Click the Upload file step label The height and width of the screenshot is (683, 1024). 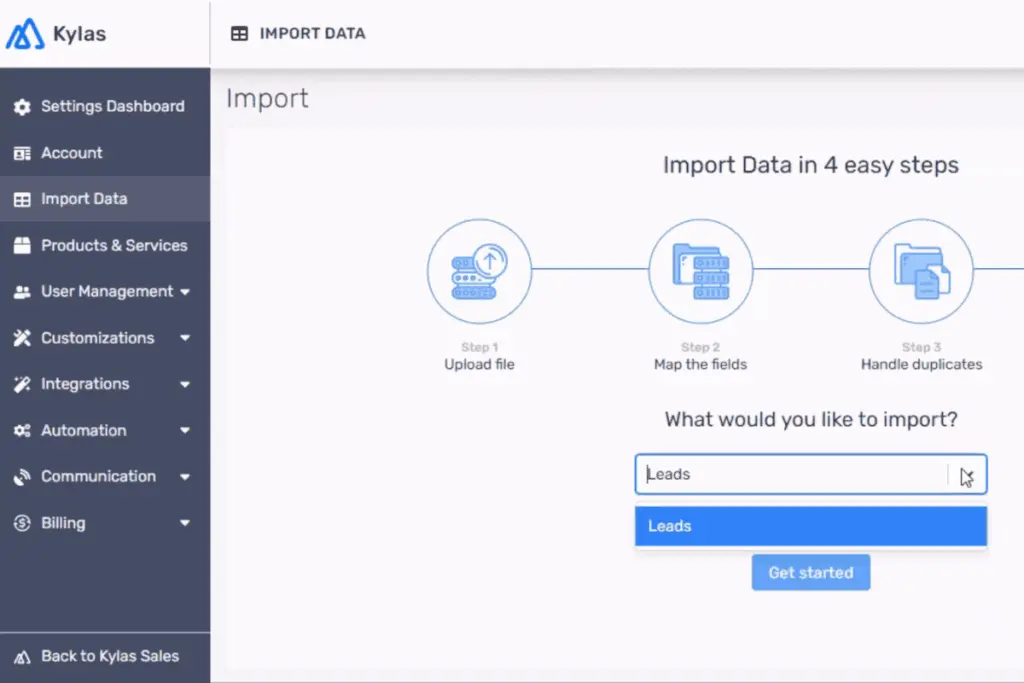[x=479, y=364]
